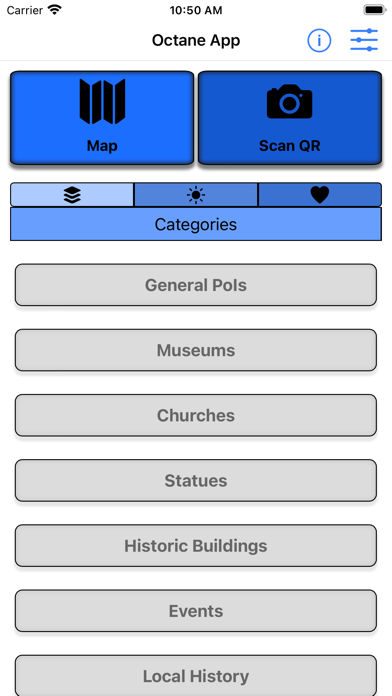Open the Museums category
Screen dimensions: 392x696
[196, 350]
